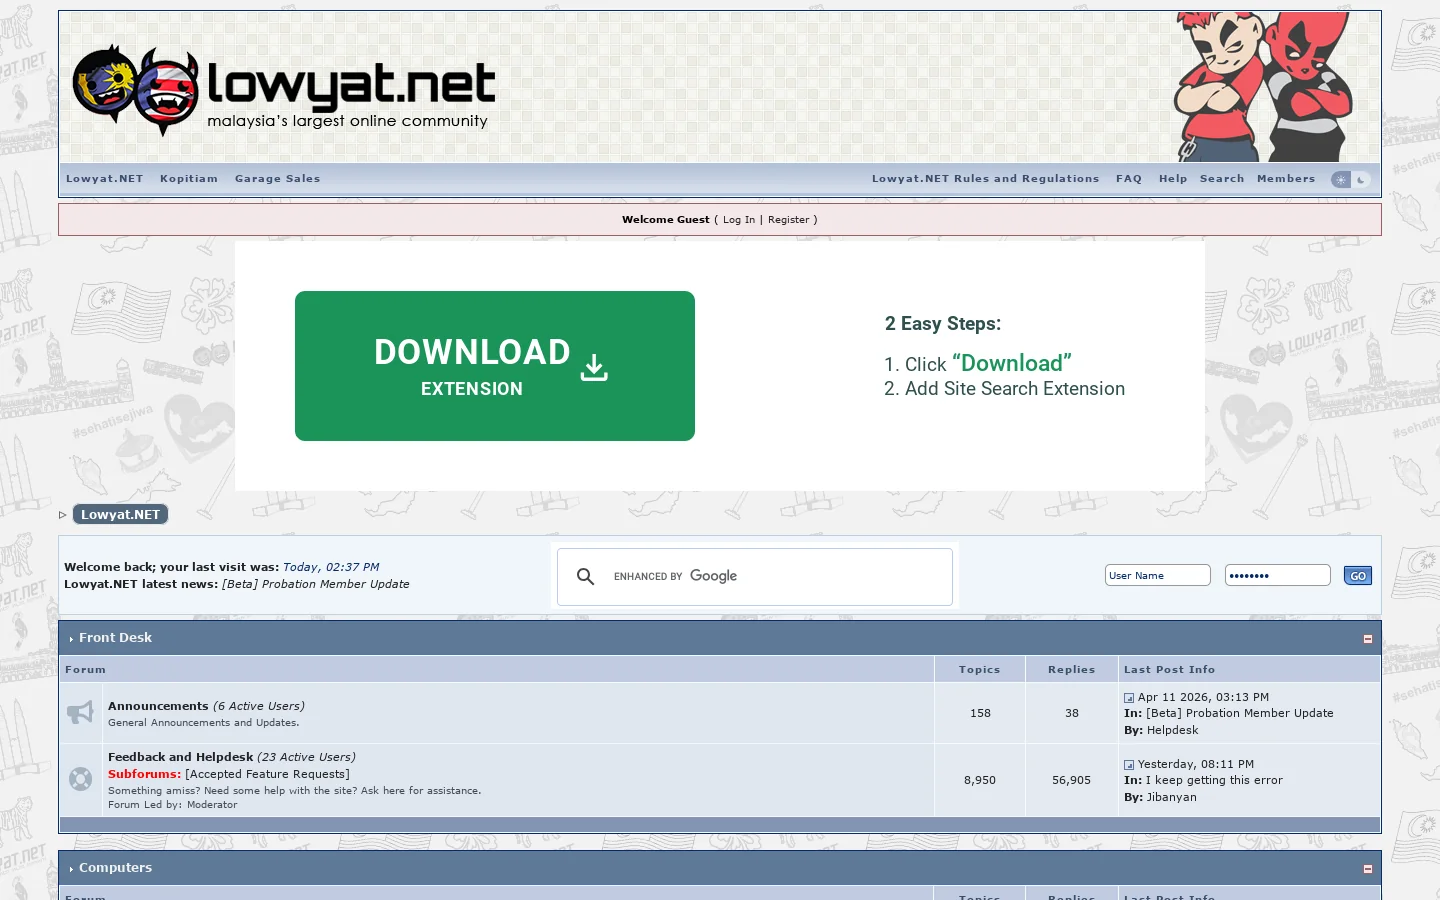Click the Download Extension button
This screenshot has width=1440, height=900.
(x=495, y=366)
